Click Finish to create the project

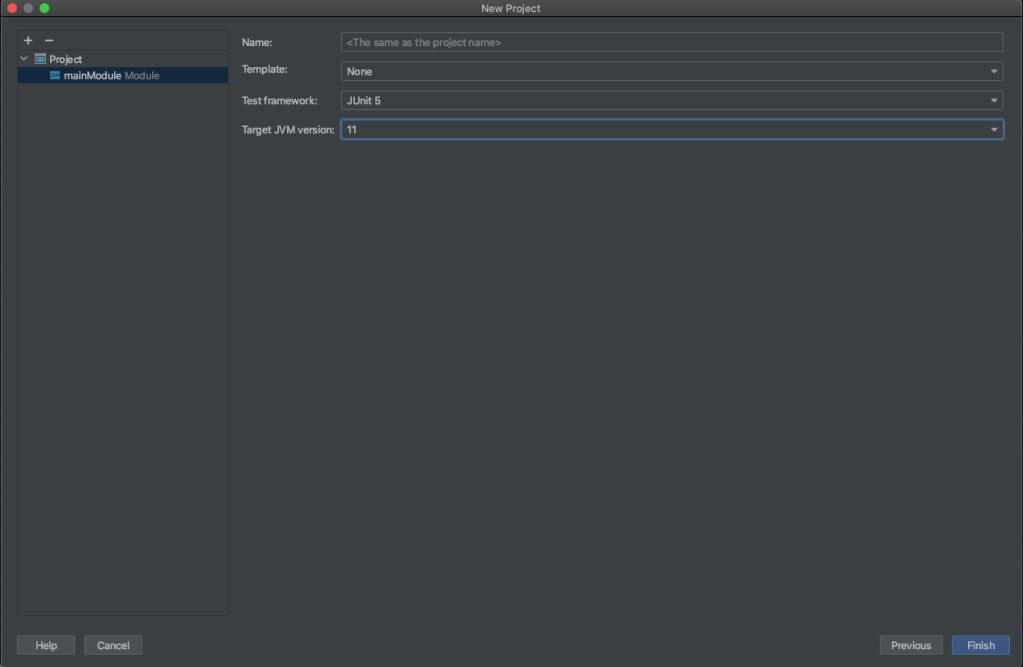pos(980,646)
